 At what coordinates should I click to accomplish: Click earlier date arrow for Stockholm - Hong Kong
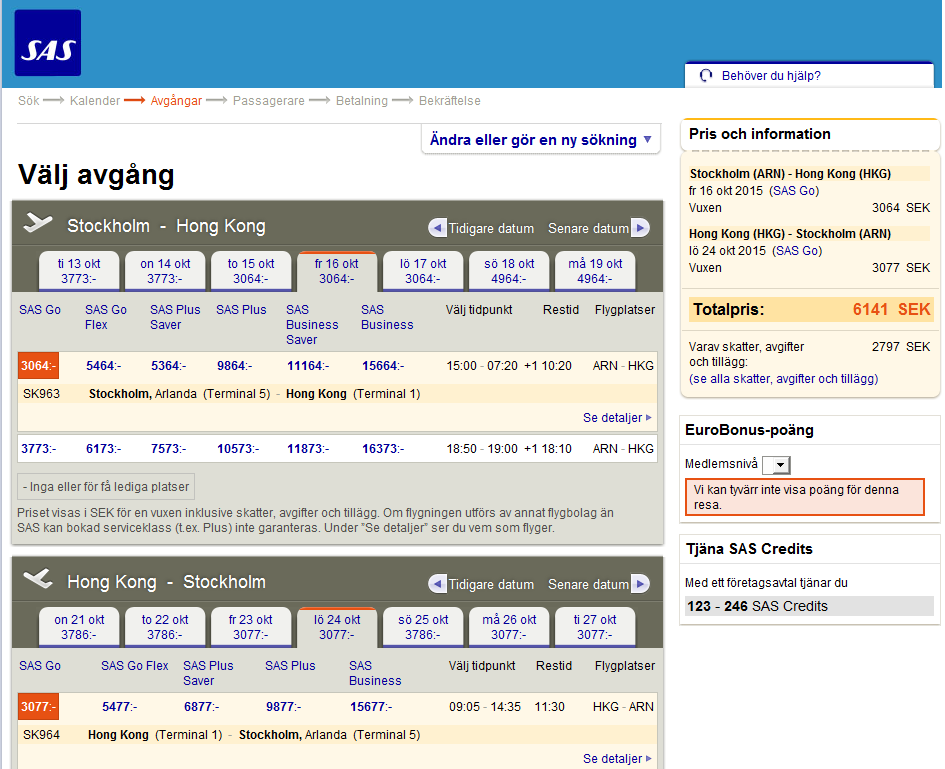437,228
